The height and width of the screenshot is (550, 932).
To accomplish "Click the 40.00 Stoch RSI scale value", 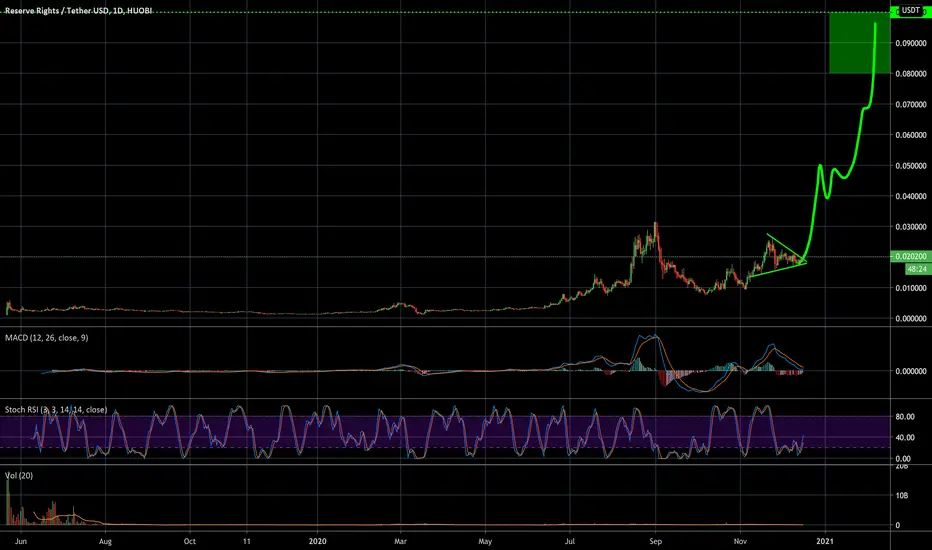I will point(905,438).
